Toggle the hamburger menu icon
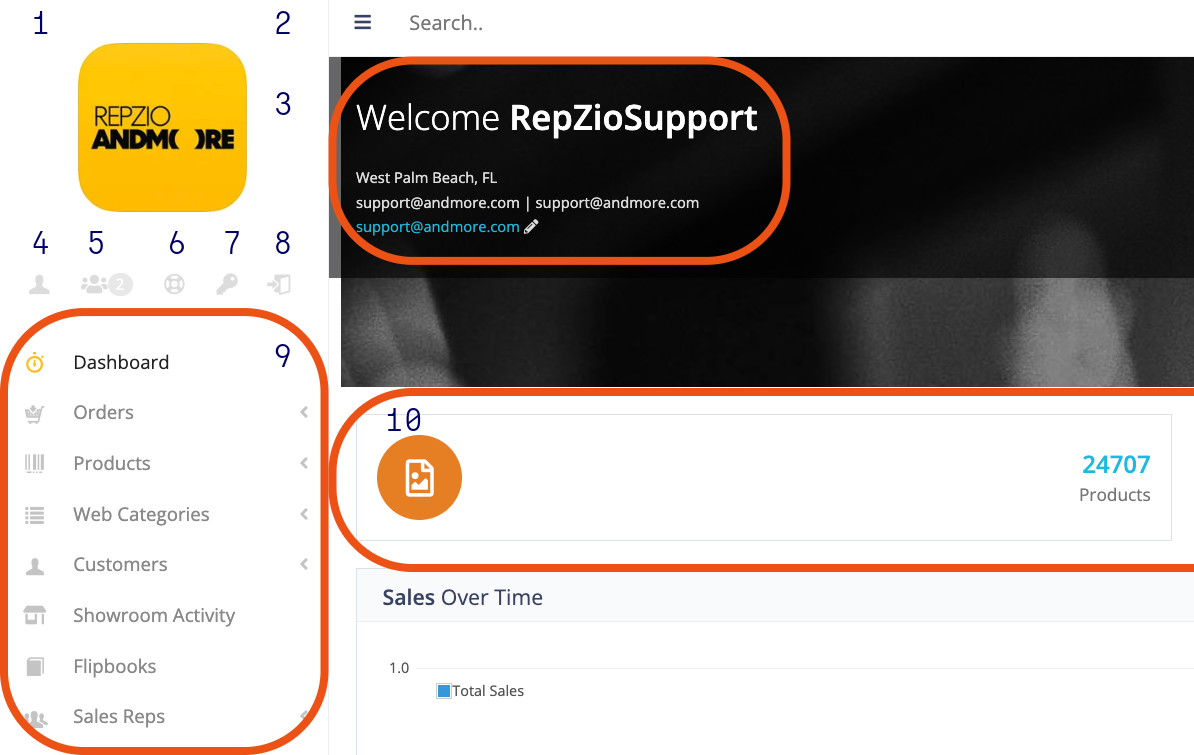This screenshot has height=755, width=1194. (x=362, y=23)
